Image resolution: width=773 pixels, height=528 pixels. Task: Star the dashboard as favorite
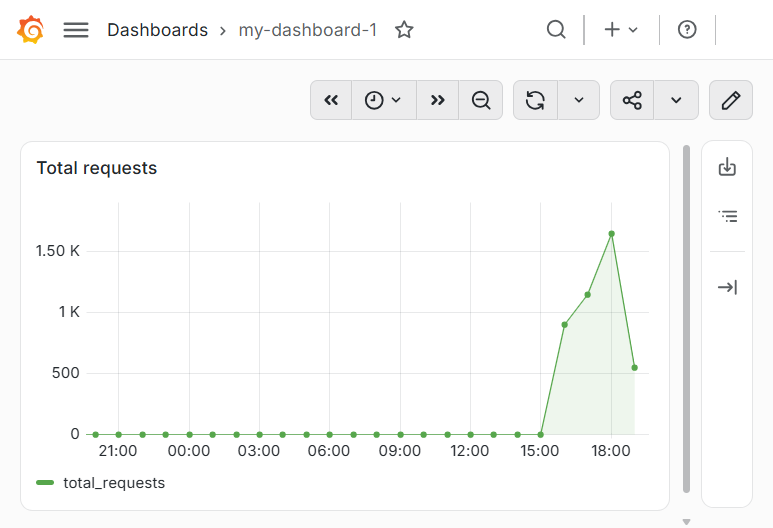pyautogui.click(x=404, y=30)
